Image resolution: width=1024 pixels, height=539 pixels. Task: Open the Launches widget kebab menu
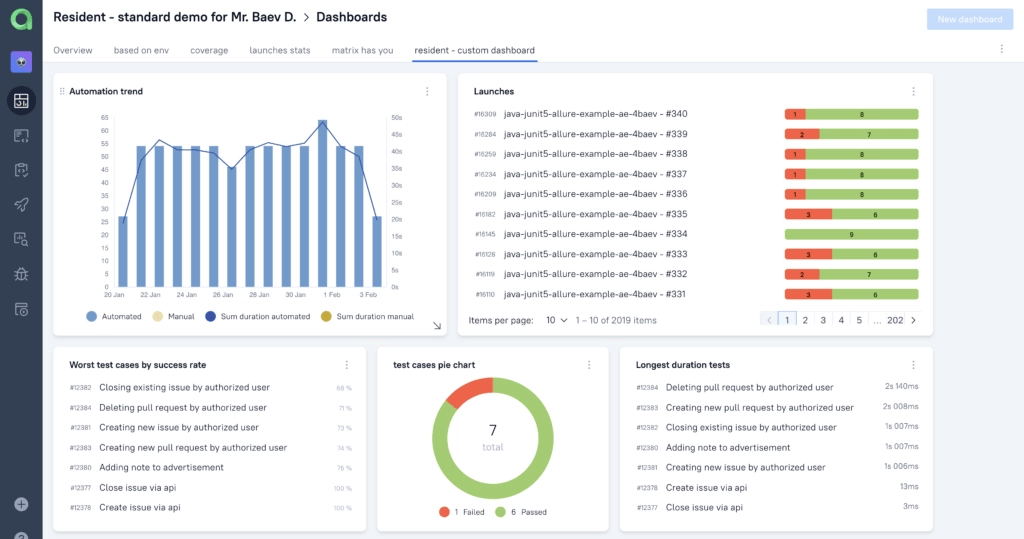(913, 92)
